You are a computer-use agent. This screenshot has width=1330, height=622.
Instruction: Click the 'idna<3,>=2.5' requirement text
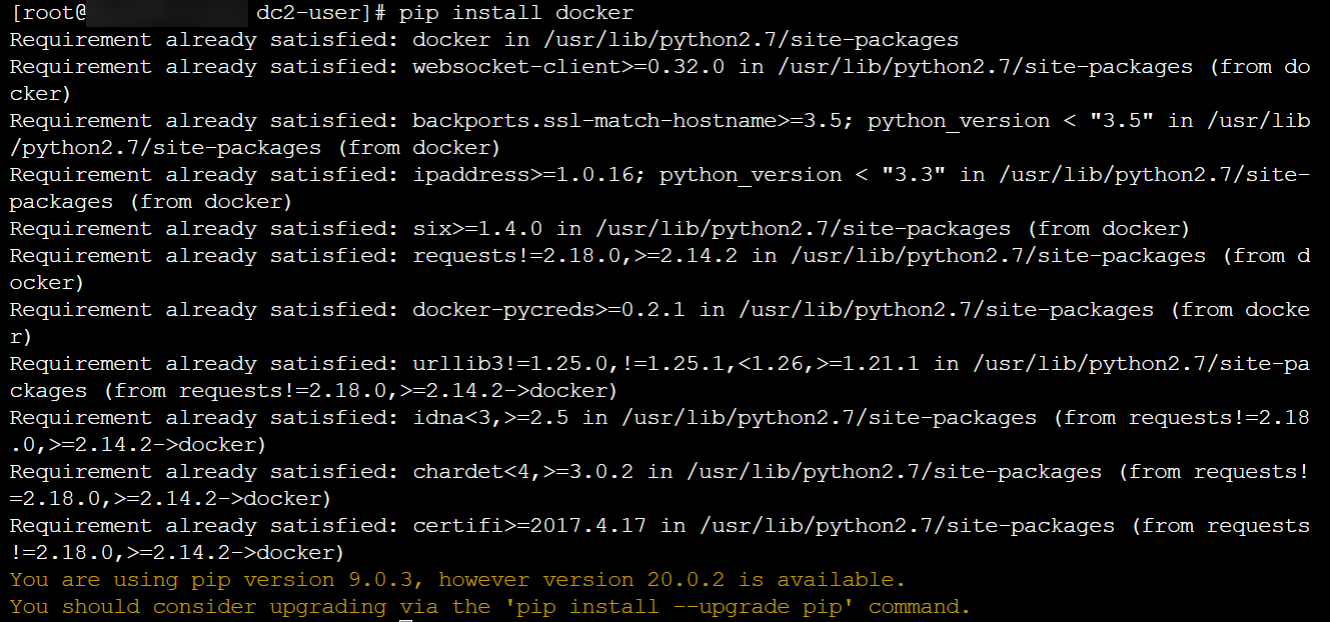coord(490,418)
